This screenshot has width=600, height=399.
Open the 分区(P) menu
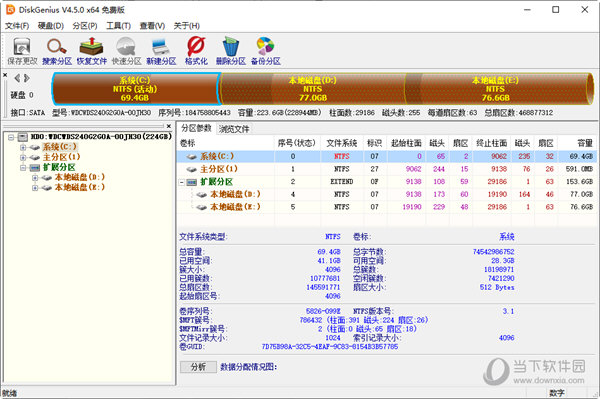pyautogui.click(x=85, y=26)
